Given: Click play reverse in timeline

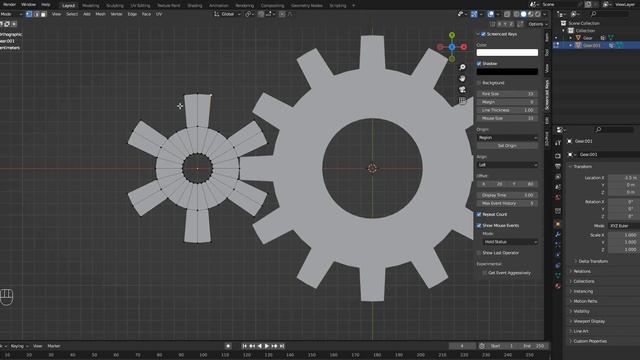Looking at the screenshot, I should pos(260,346).
